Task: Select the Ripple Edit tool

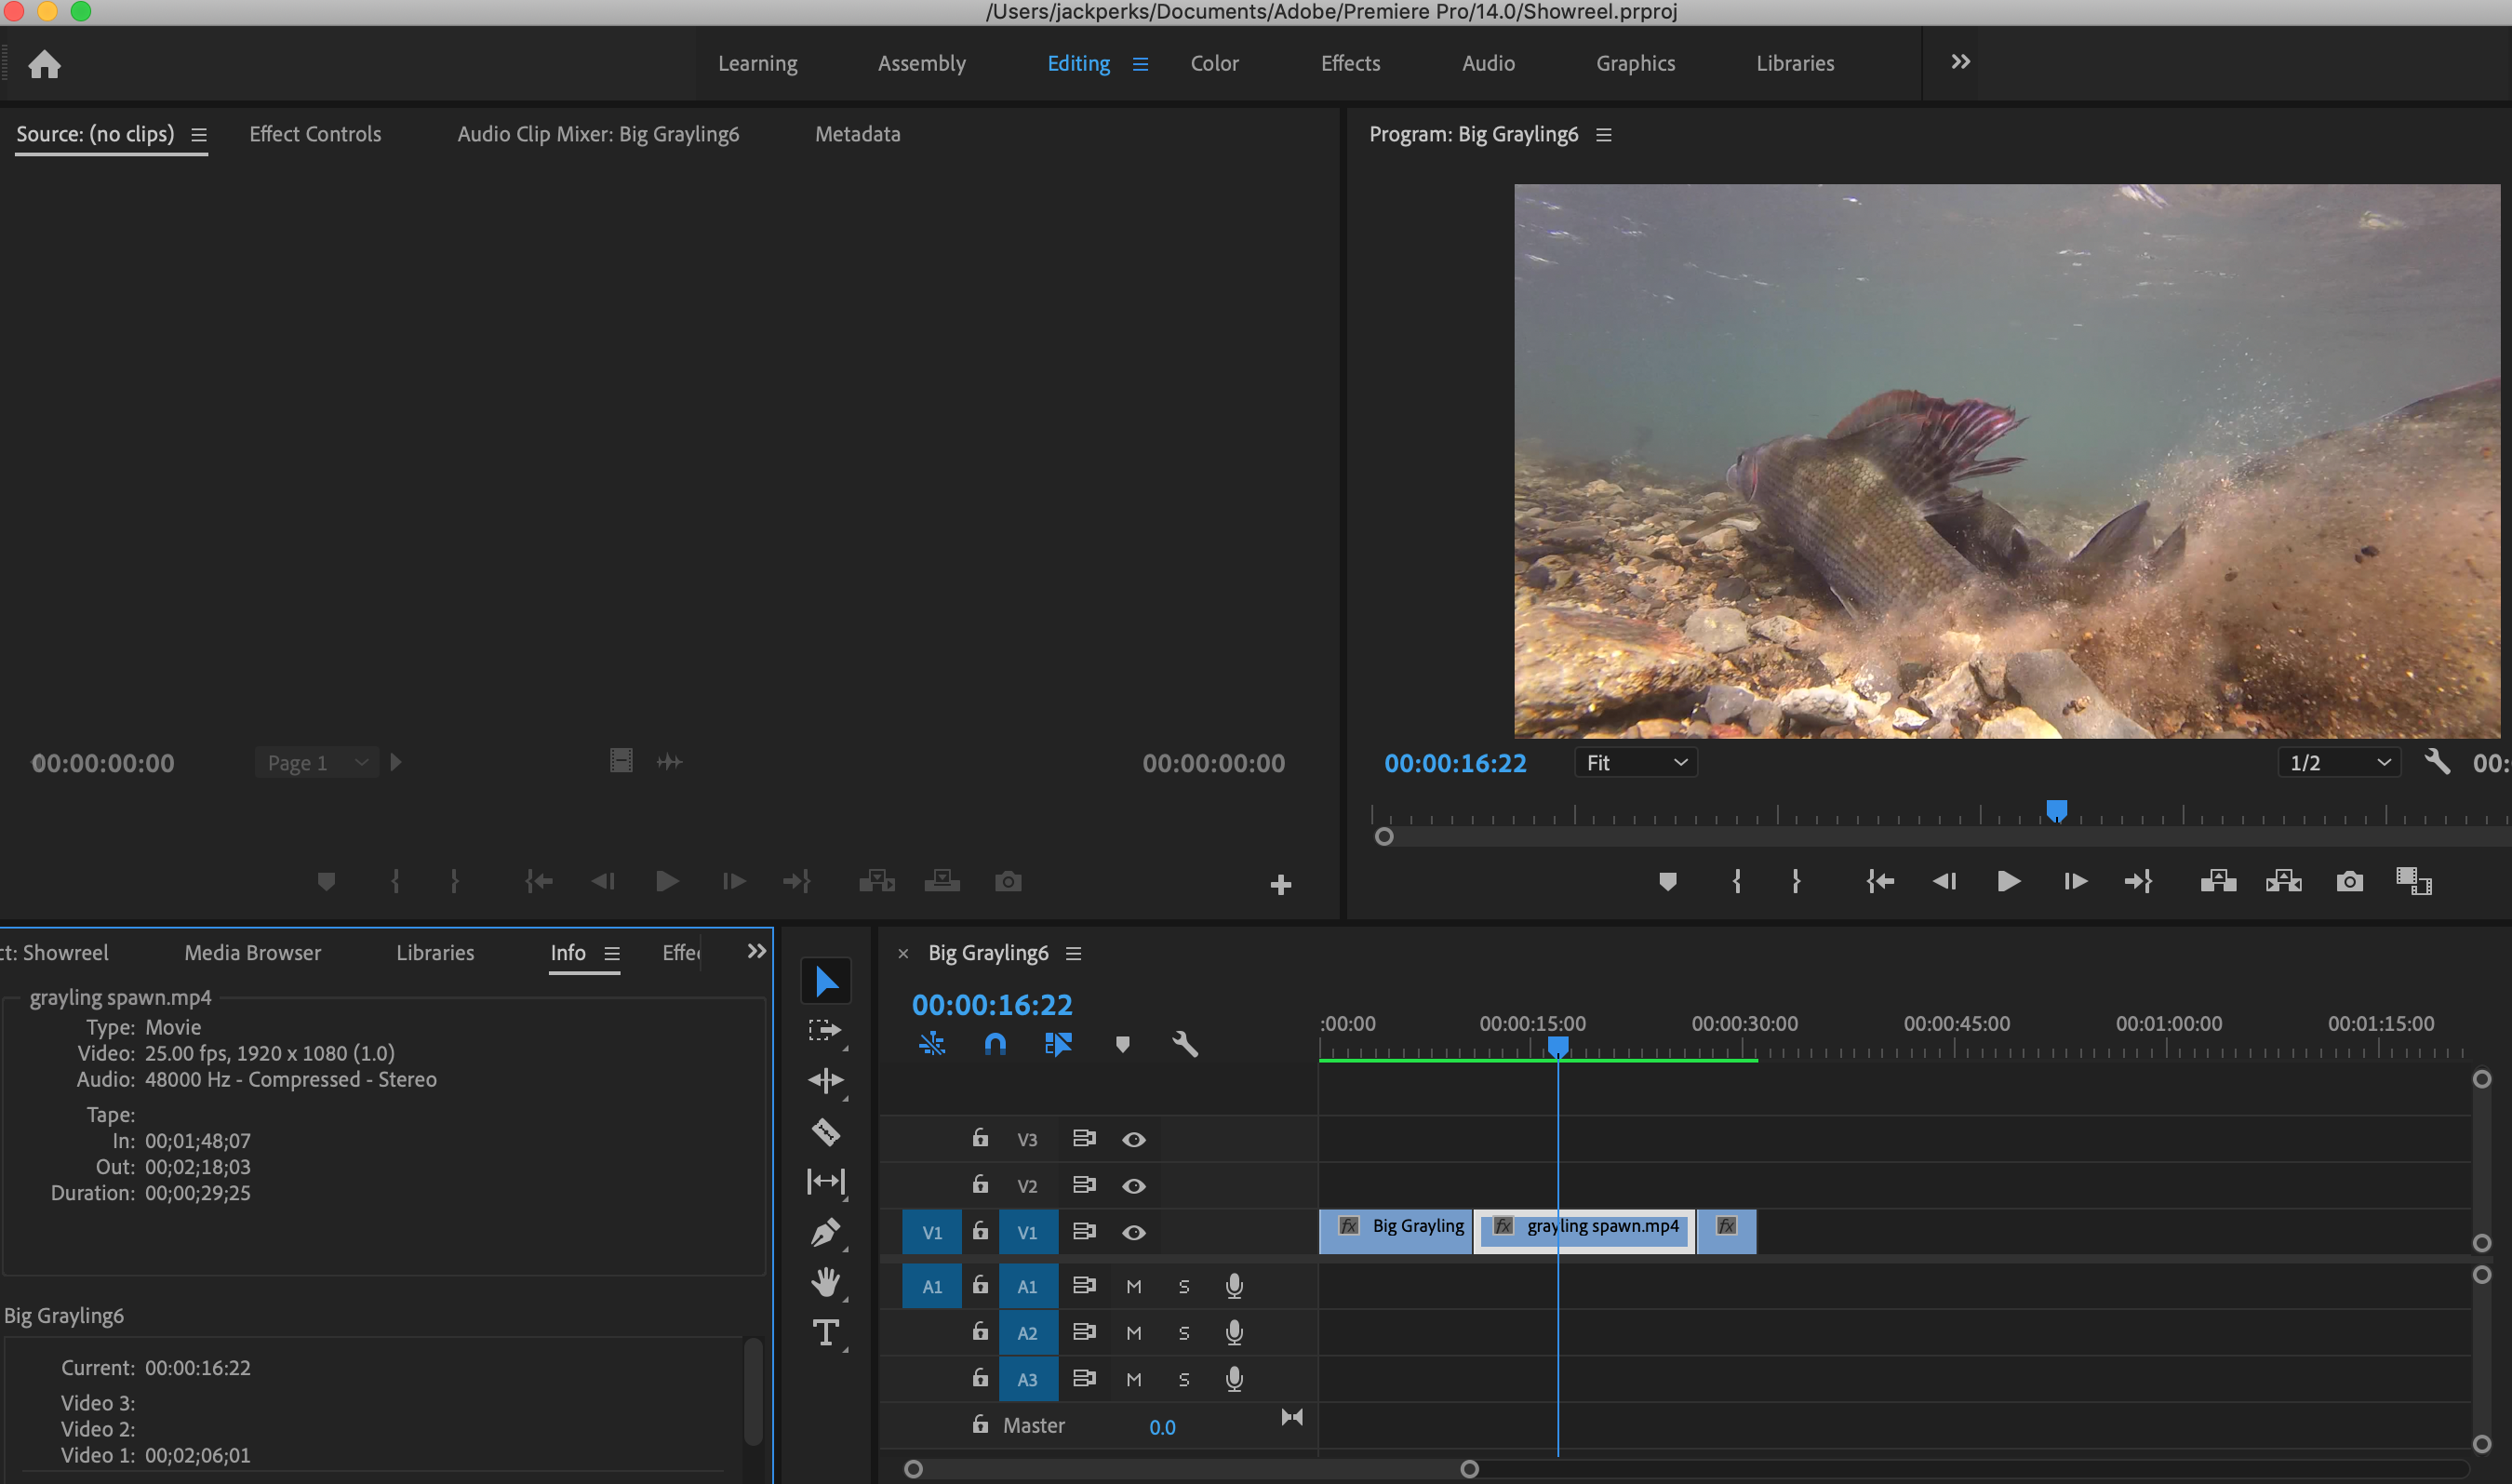Action: tap(826, 1080)
